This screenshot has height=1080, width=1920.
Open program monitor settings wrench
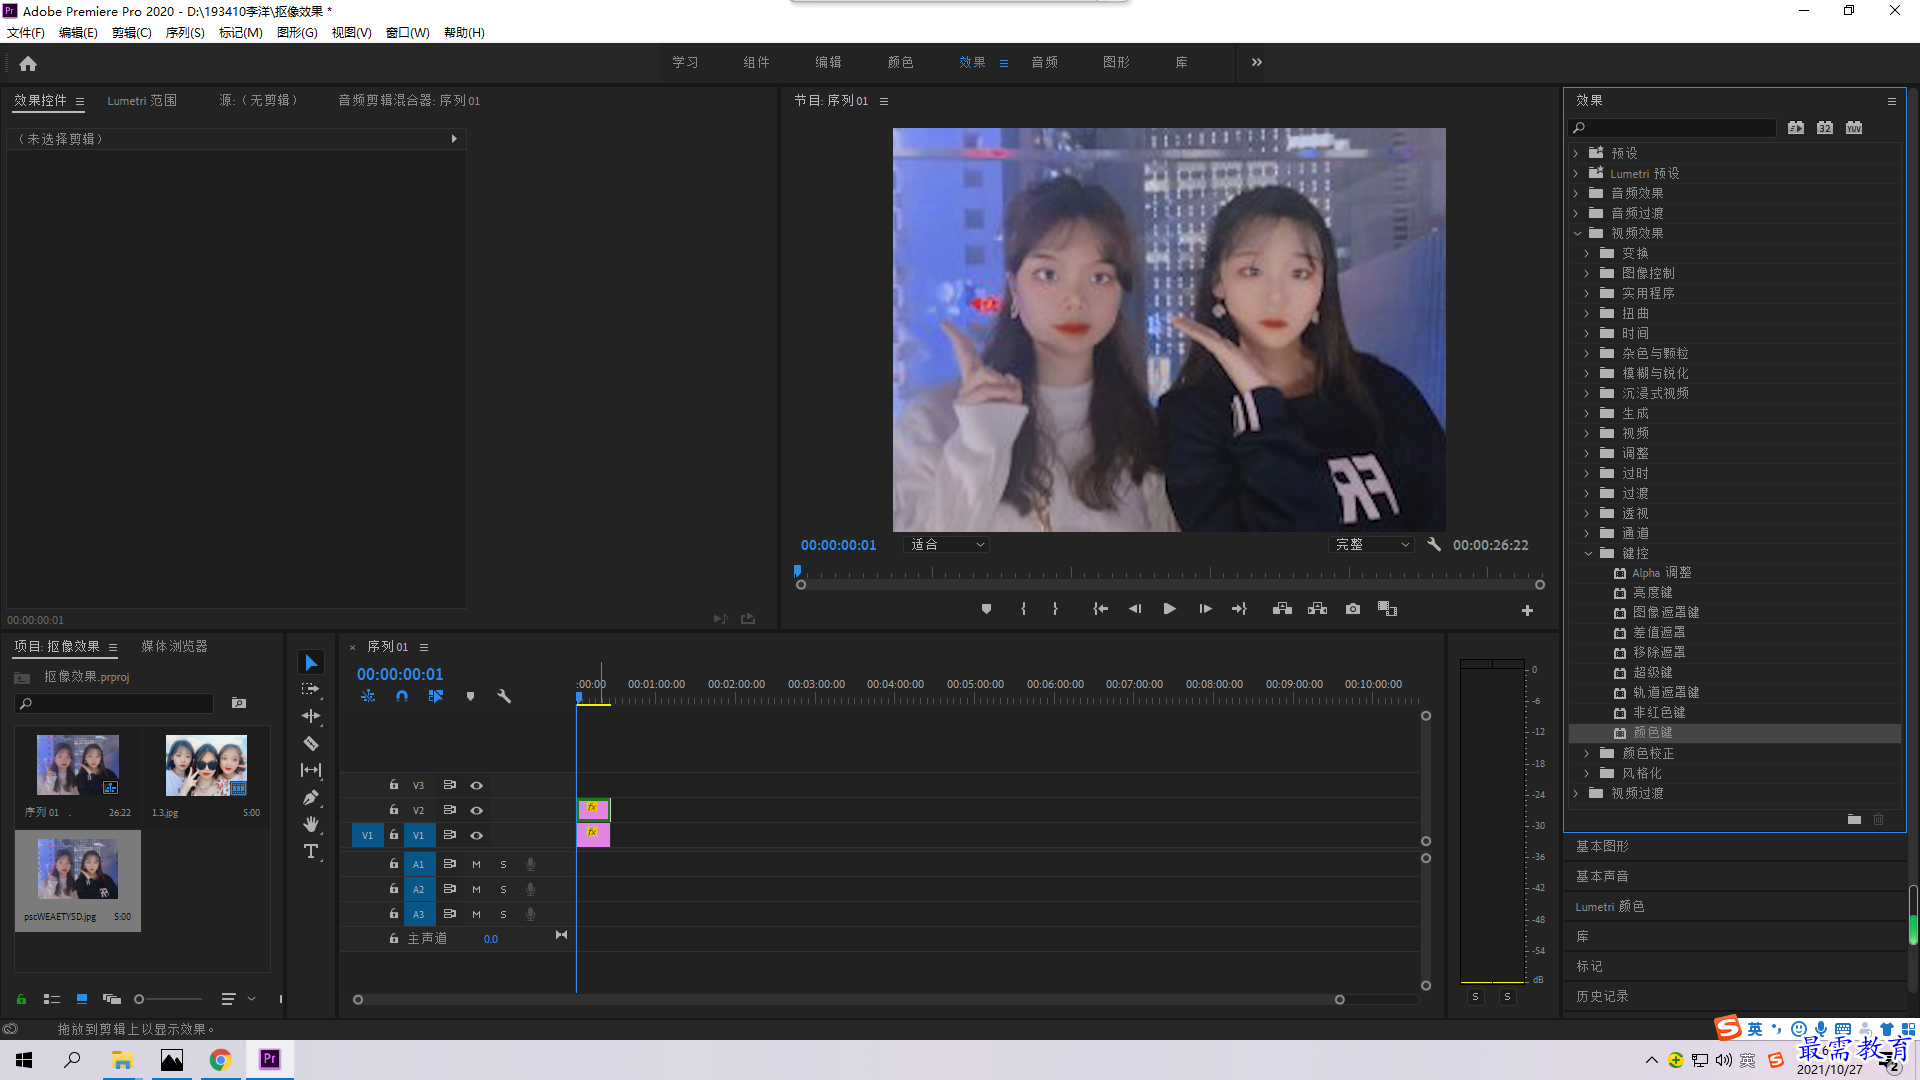(1434, 544)
